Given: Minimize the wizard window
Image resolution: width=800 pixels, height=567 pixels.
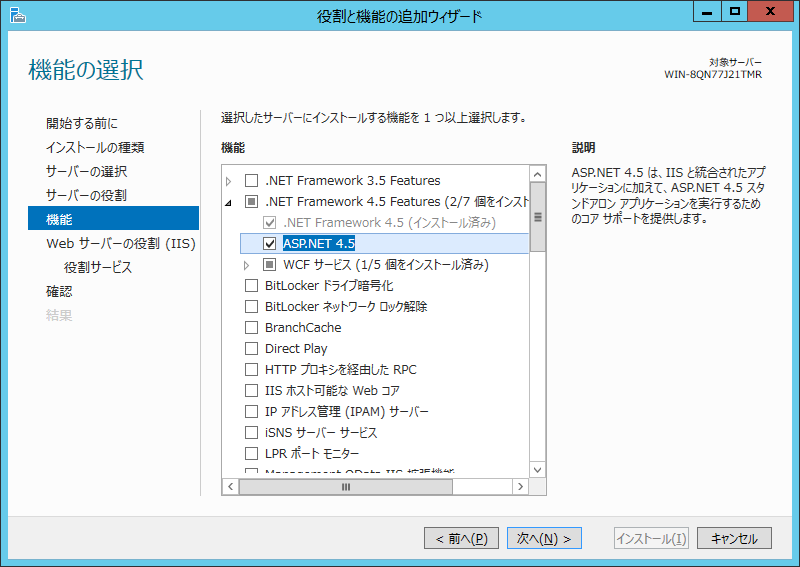Looking at the screenshot, I should coord(707,11).
